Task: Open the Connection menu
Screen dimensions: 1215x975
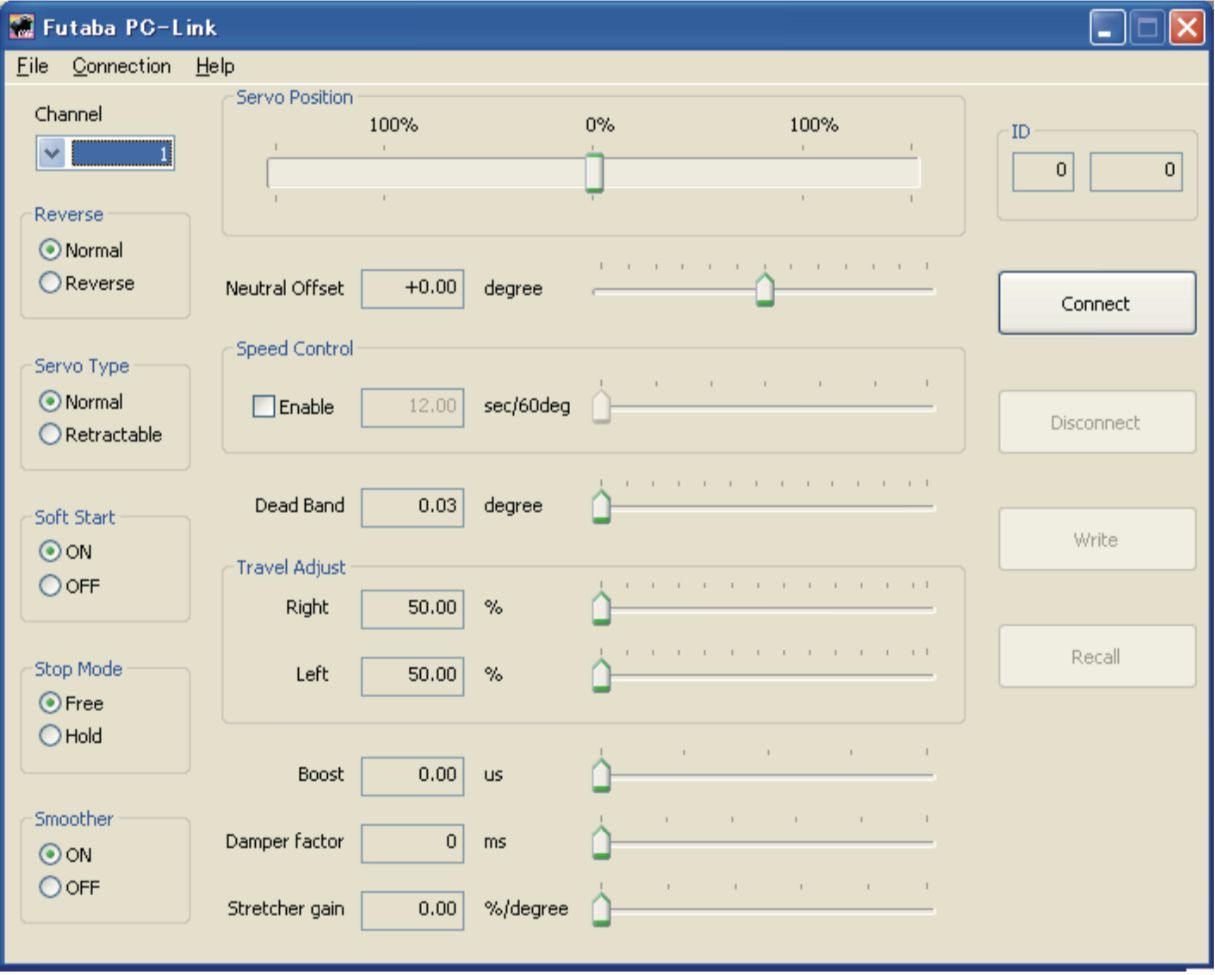Action: pyautogui.click(x=121, y=66)
